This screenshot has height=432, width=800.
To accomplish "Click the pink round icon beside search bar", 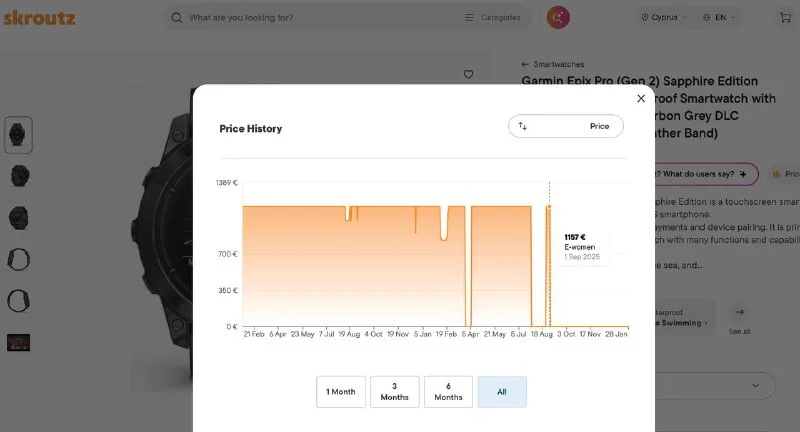I will [x=559, y=17].
